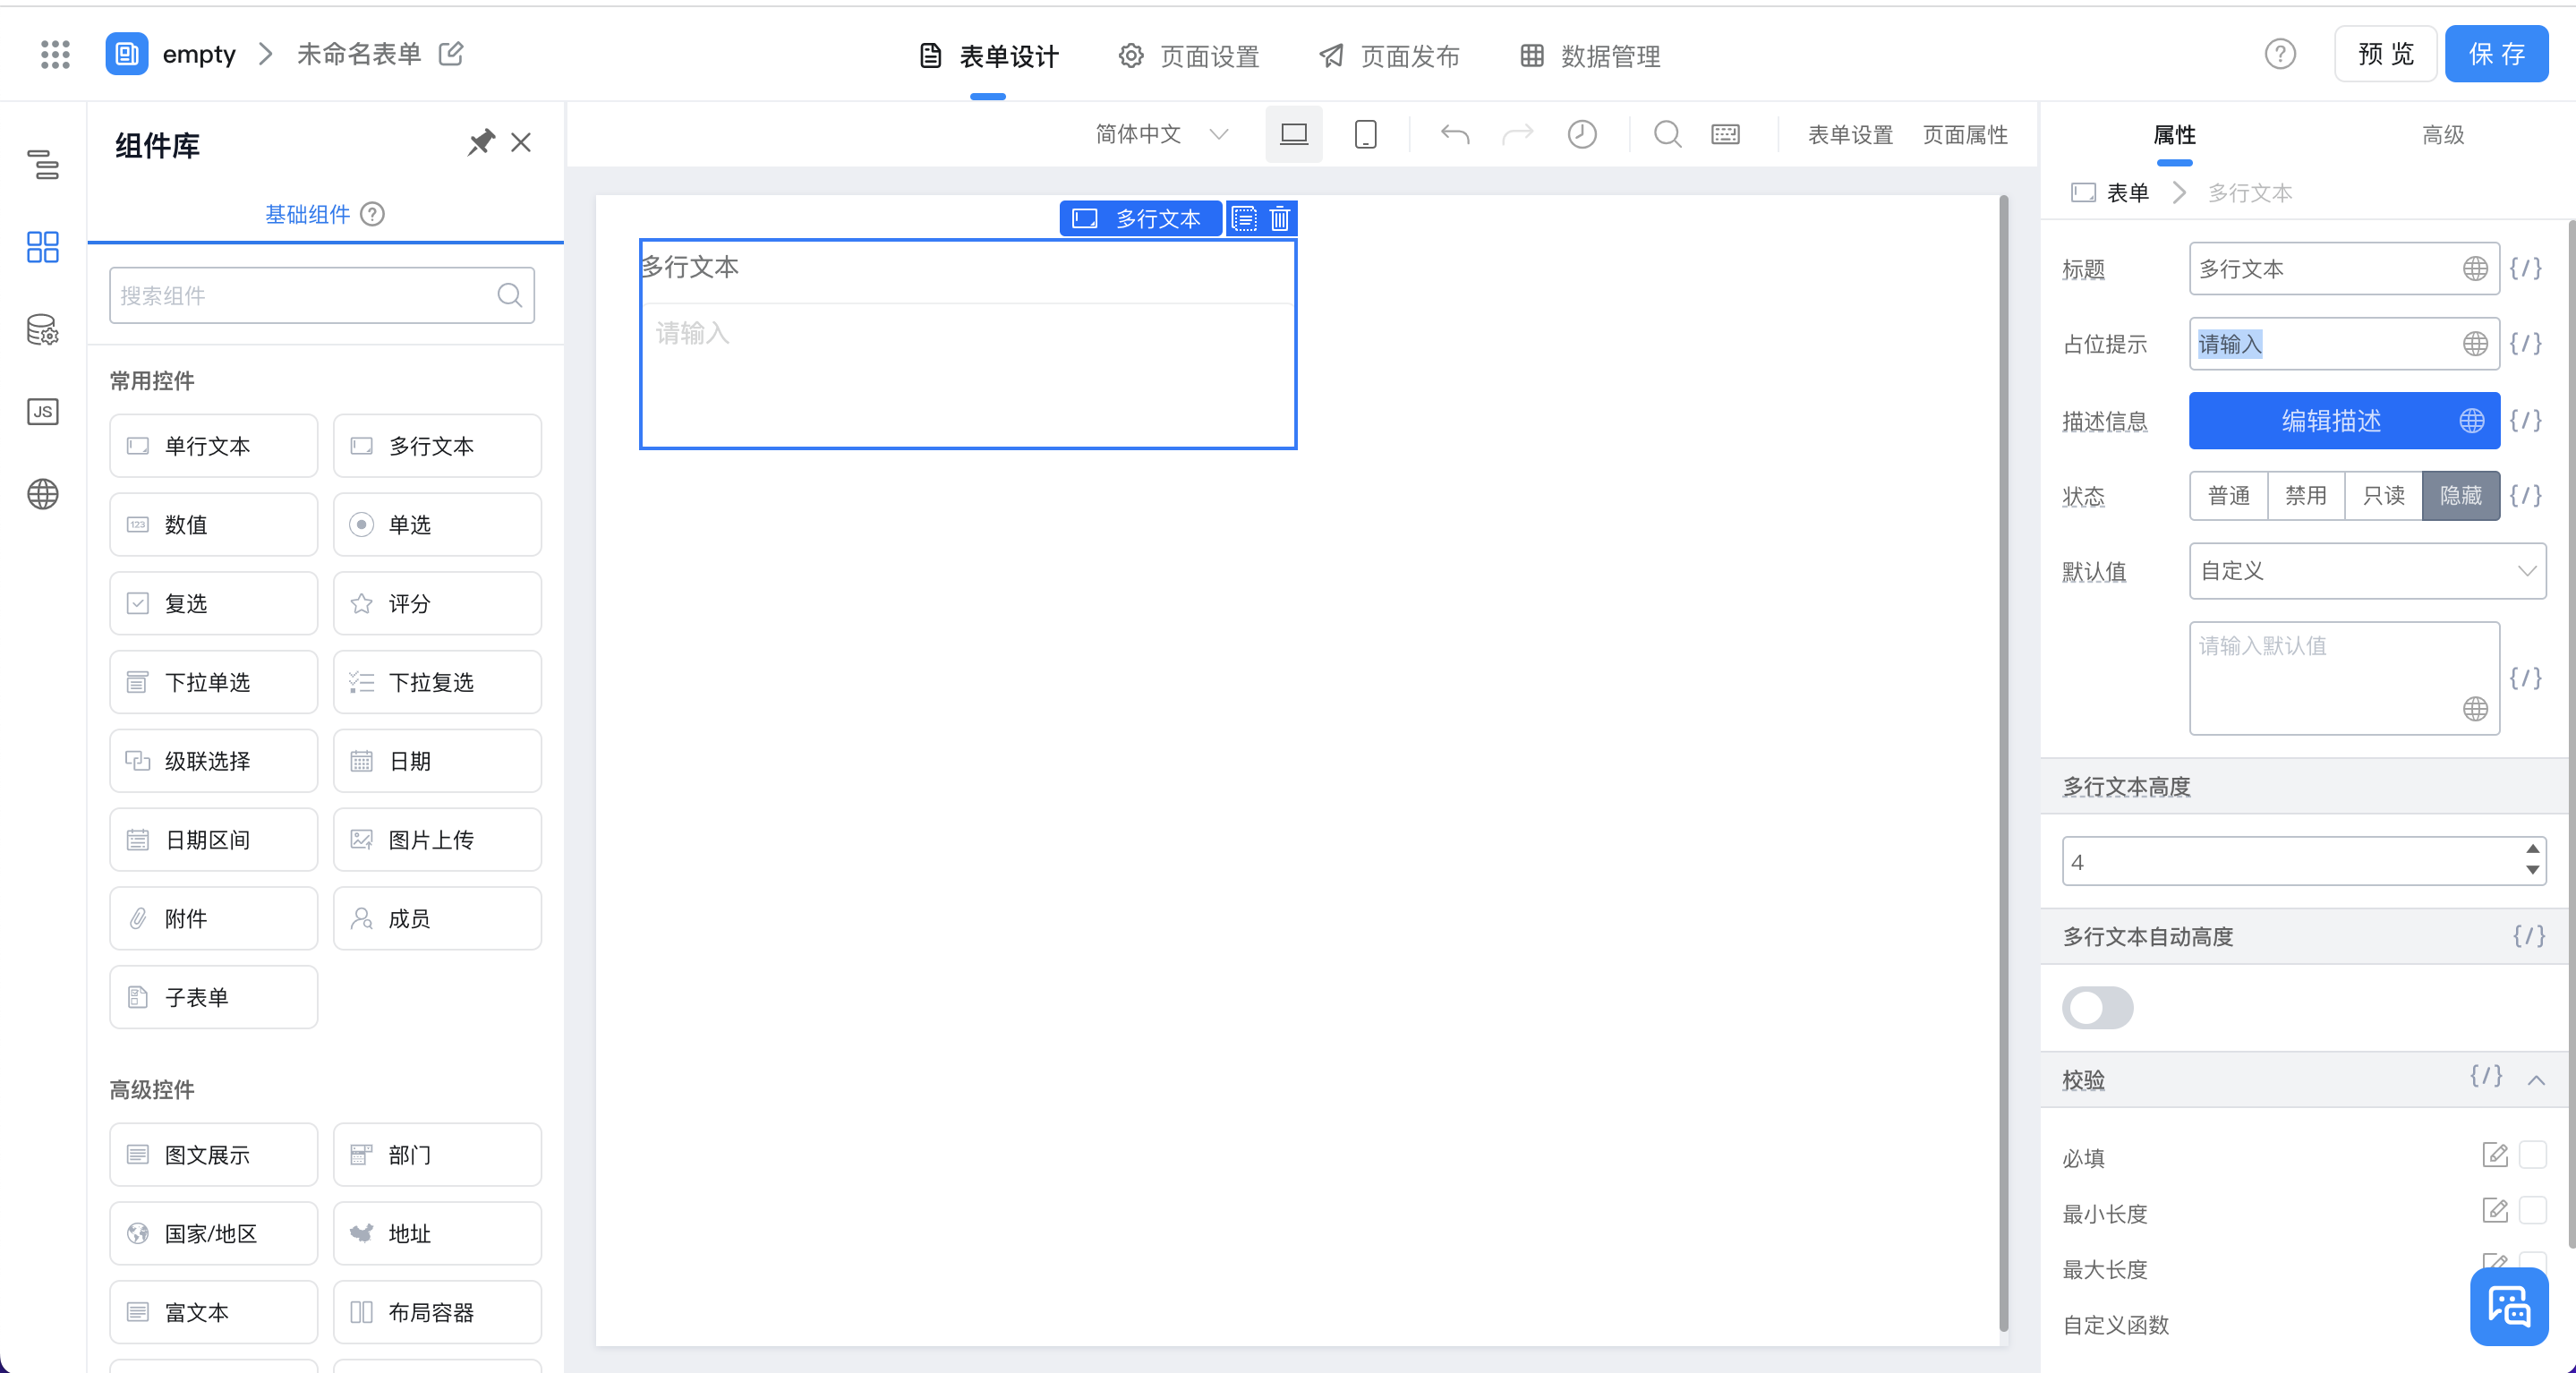
Task: Open the multilingual globe sidebar icon
Action: pyautogui.click(x=43, y=494)
